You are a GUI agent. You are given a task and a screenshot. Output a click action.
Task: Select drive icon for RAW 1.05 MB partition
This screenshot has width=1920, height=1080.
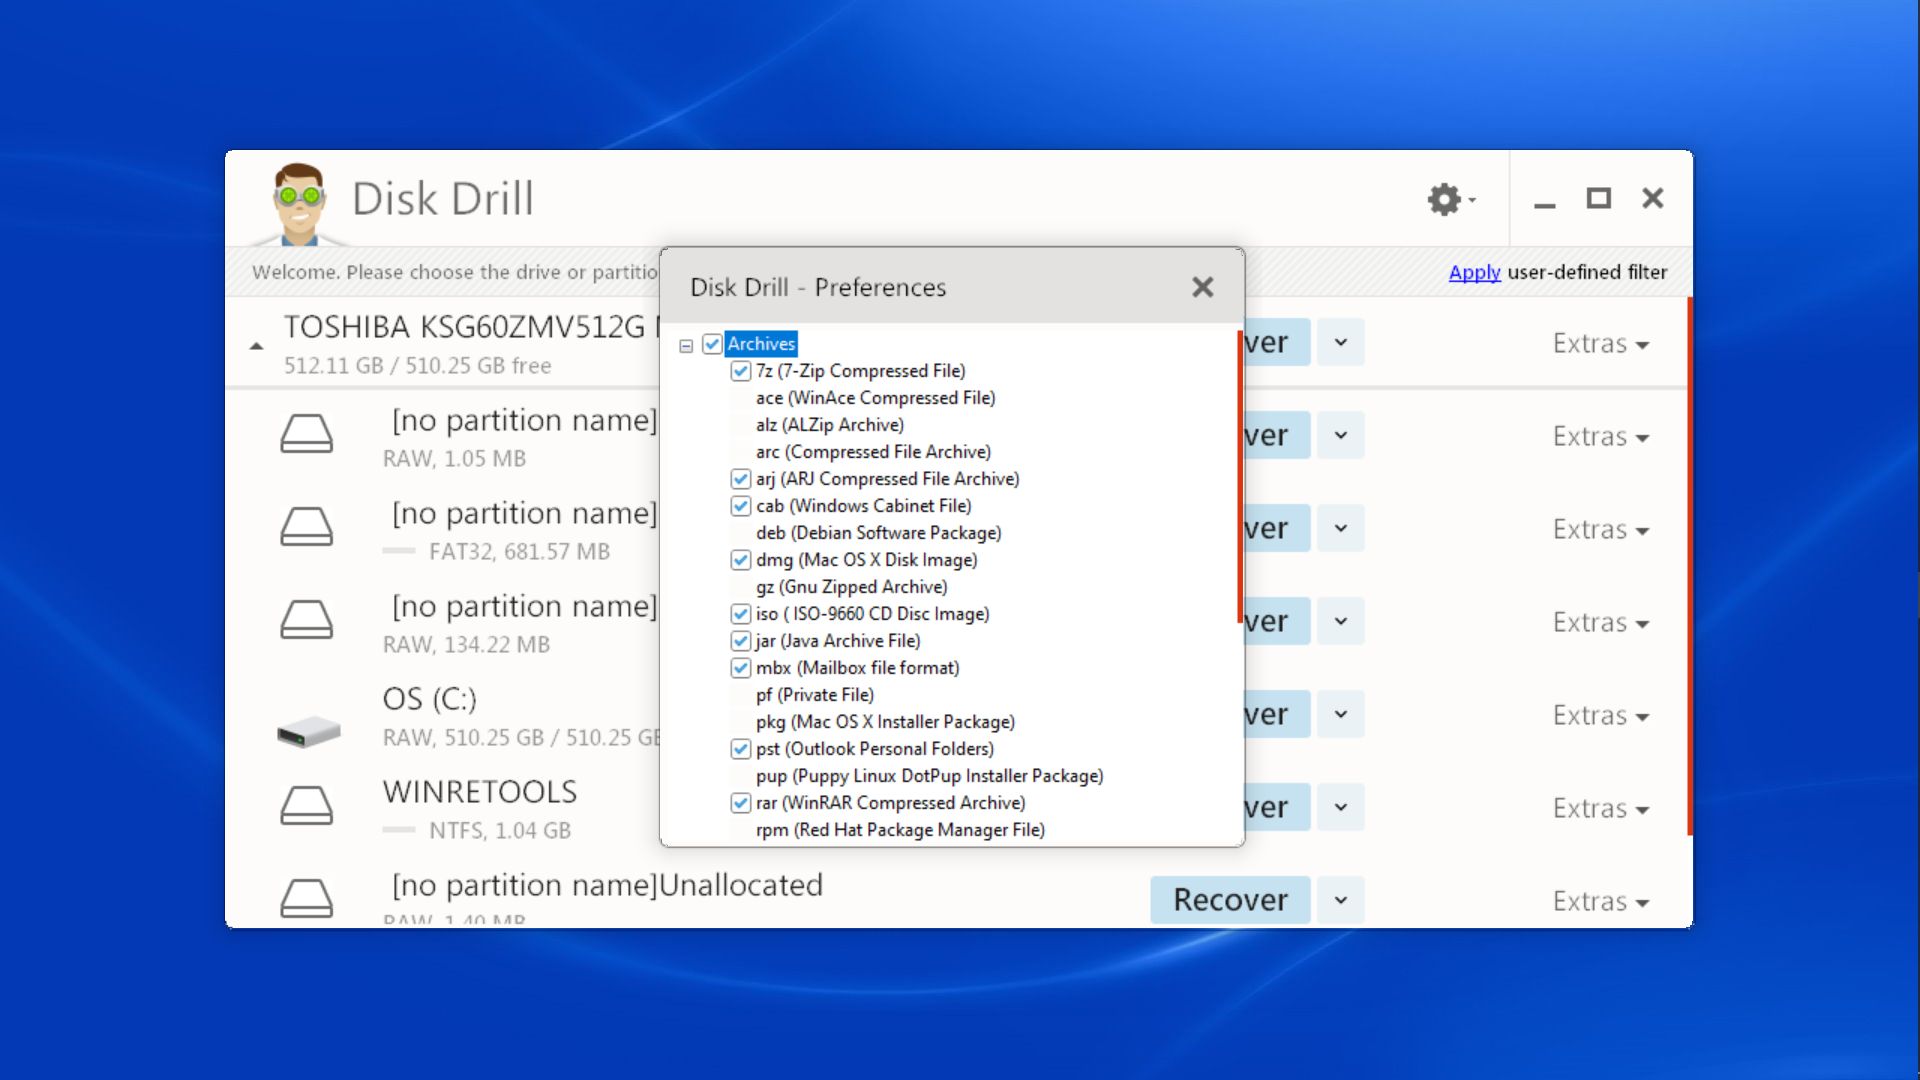(306, 434)
